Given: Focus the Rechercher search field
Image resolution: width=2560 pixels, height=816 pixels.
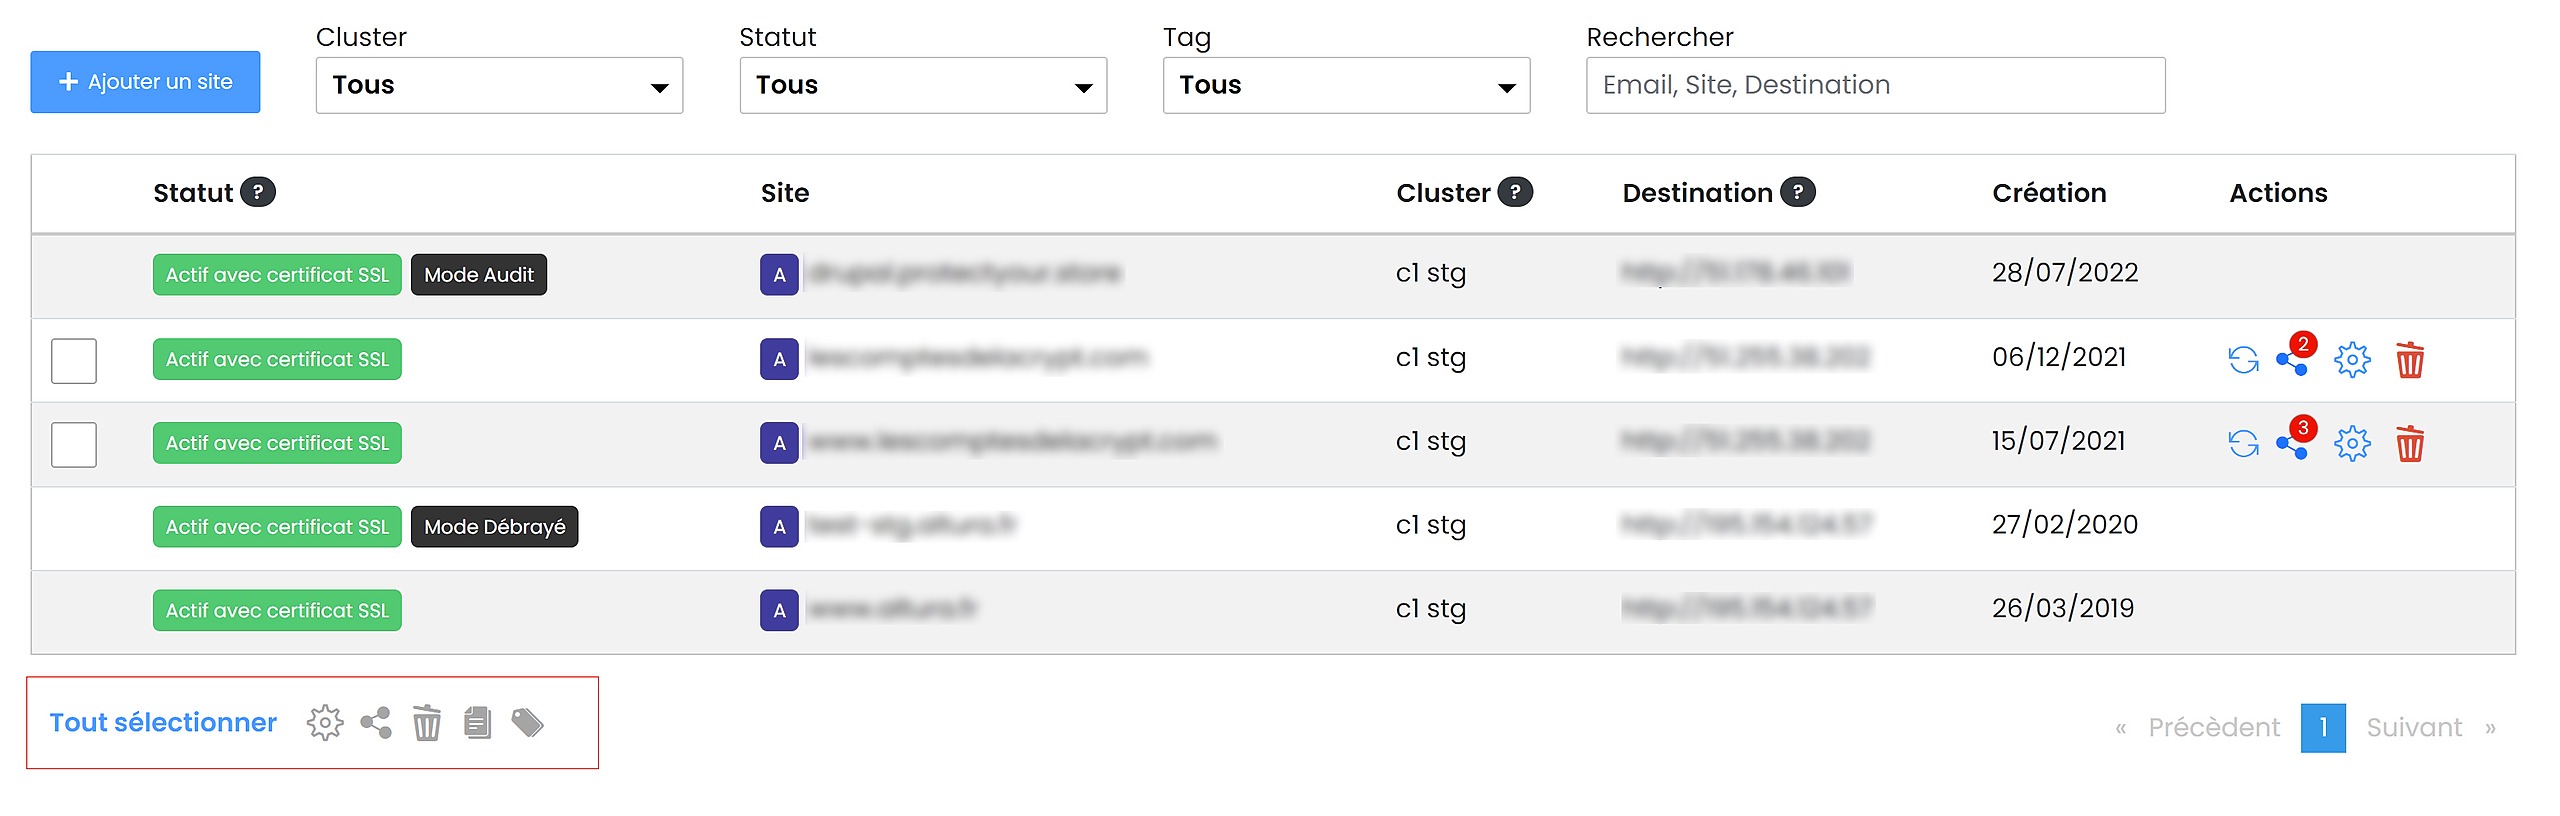Looking at the screenshot, I should pos(1875,85).
